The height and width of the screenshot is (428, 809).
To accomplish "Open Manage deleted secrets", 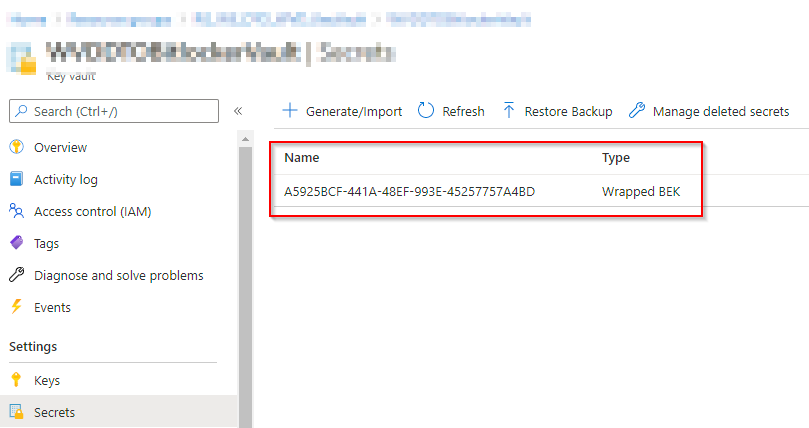I will click(x=709, y=111).
